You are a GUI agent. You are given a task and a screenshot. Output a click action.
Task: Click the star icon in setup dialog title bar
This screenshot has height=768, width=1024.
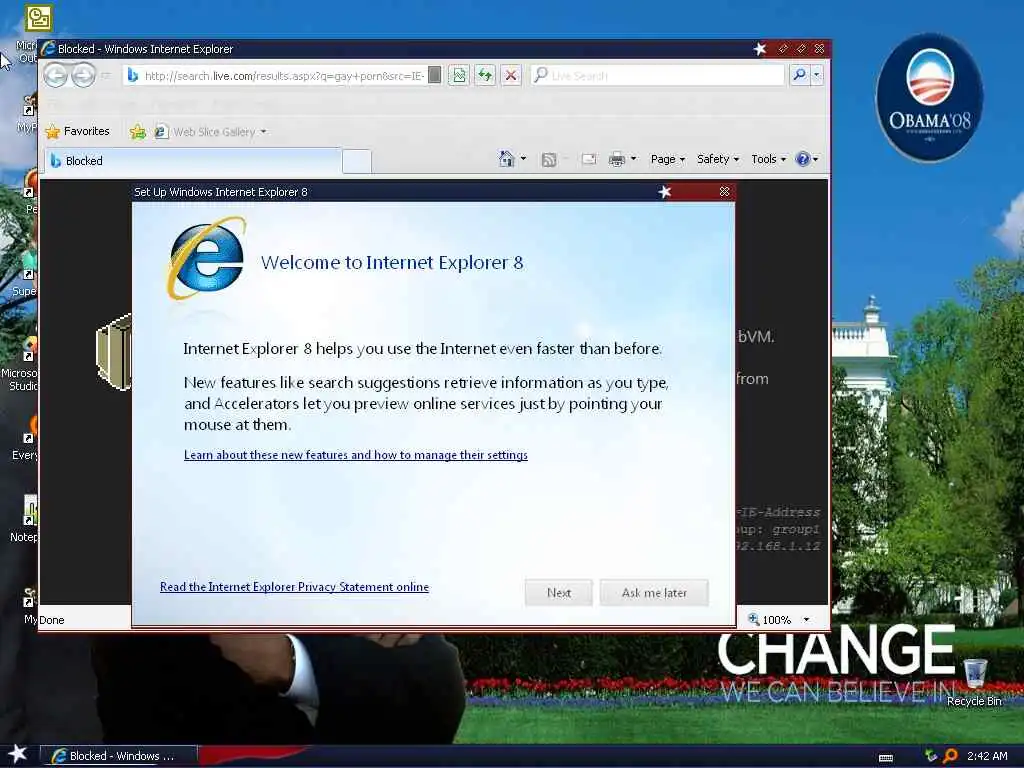[x=665, y=191]
